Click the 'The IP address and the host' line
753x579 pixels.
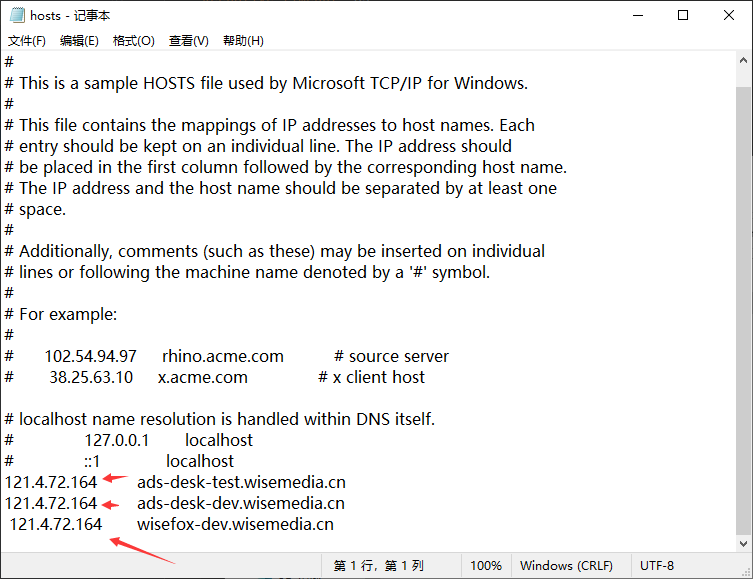tap(280, 189)
